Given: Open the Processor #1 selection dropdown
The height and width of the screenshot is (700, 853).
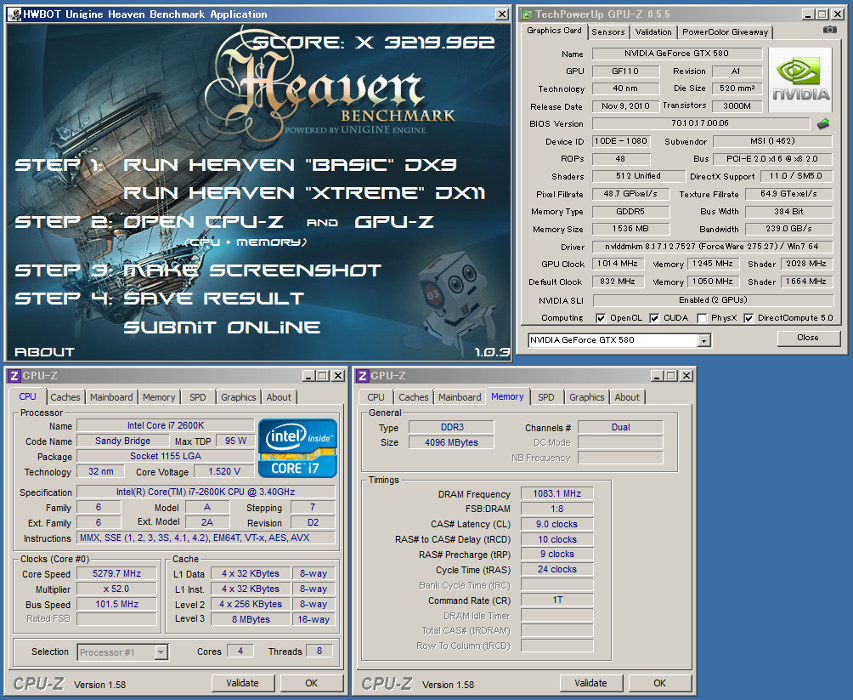Looking at the screenshot, I should pyautogui.click(x=161, y=652).
